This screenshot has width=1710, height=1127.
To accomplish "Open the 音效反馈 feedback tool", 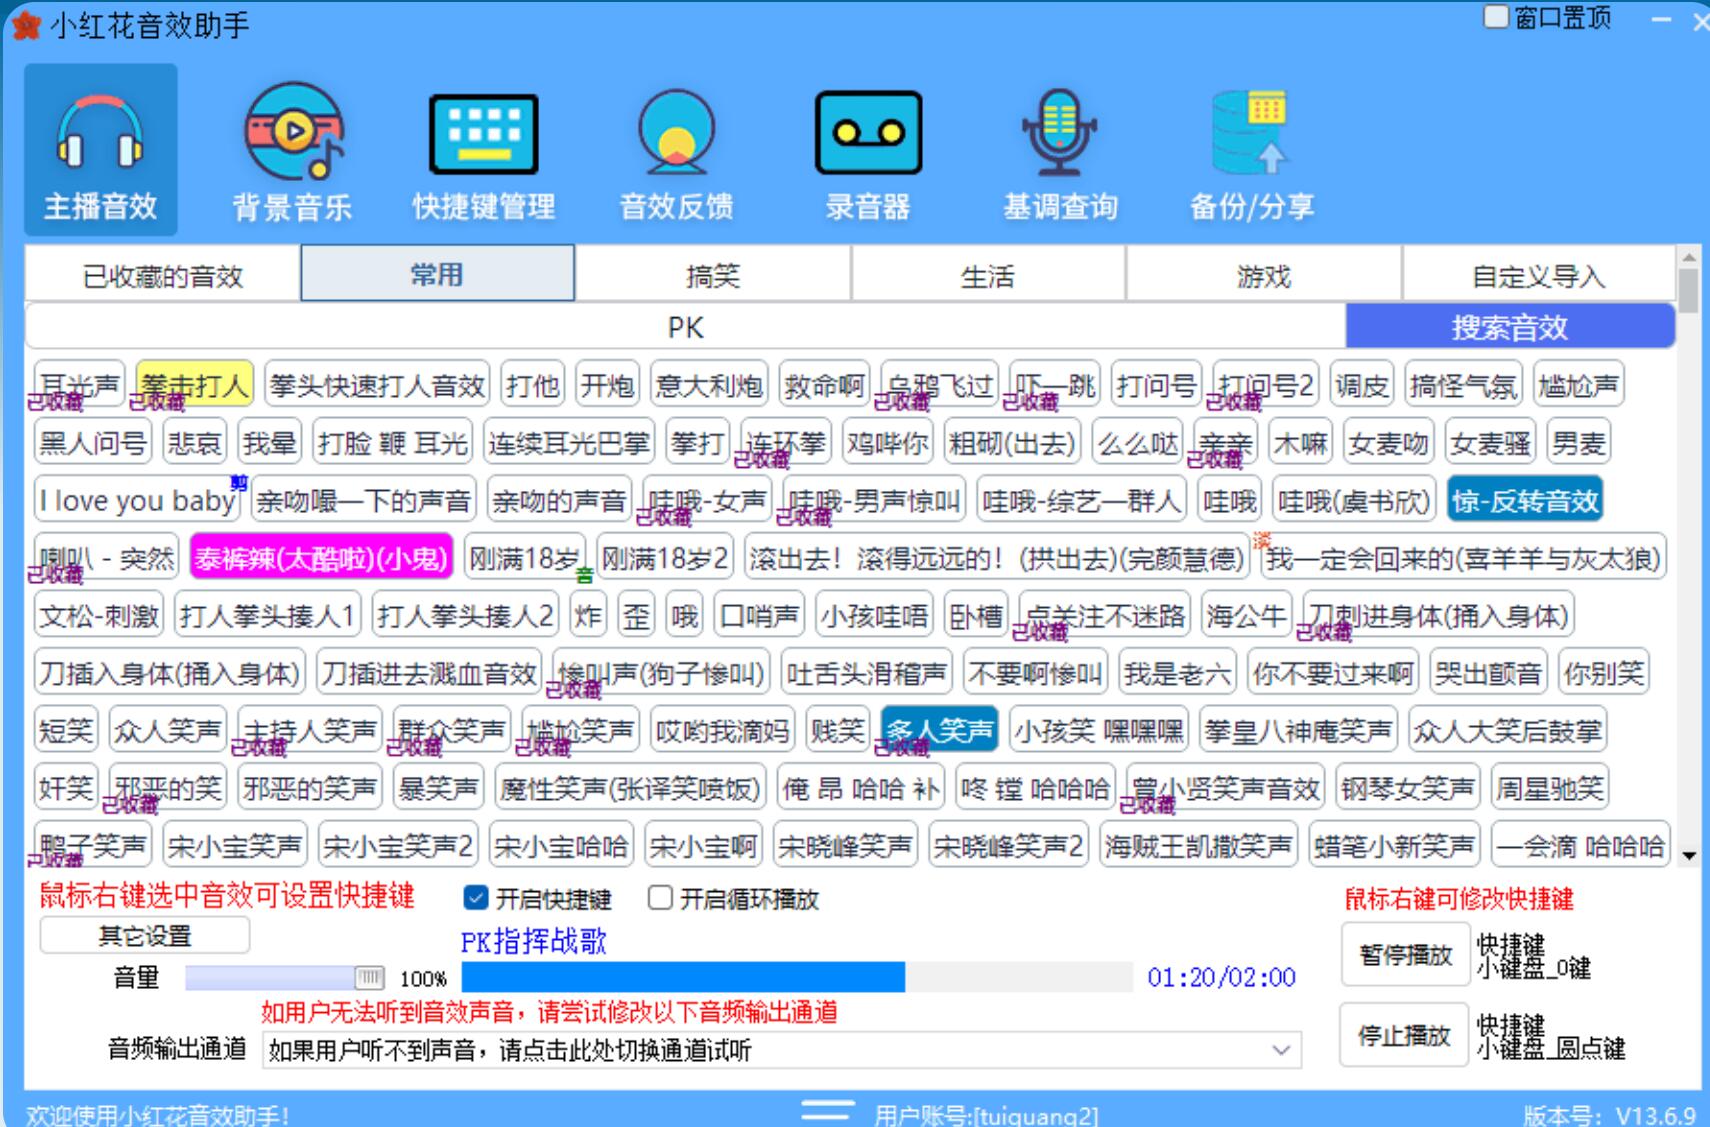I will [x=676, y=148].
